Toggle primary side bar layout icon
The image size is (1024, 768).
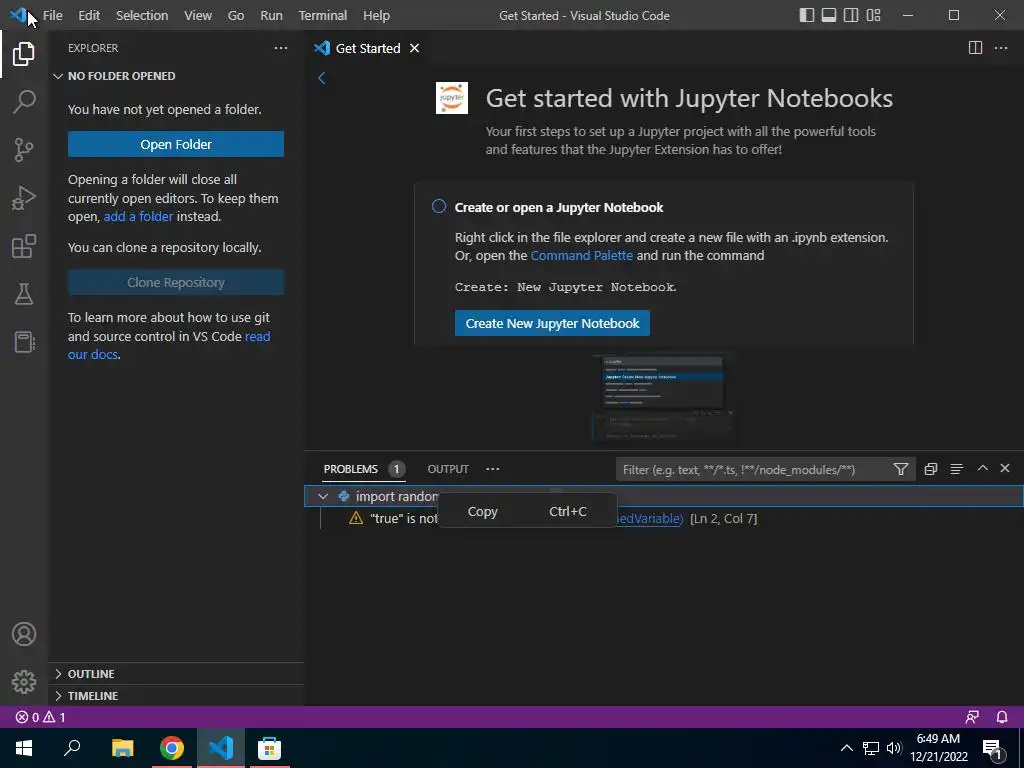click(x=807, y=15)
